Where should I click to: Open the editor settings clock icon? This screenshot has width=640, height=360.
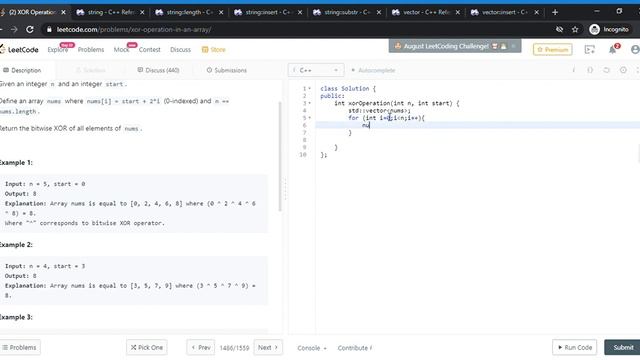[x=623, y=70]
